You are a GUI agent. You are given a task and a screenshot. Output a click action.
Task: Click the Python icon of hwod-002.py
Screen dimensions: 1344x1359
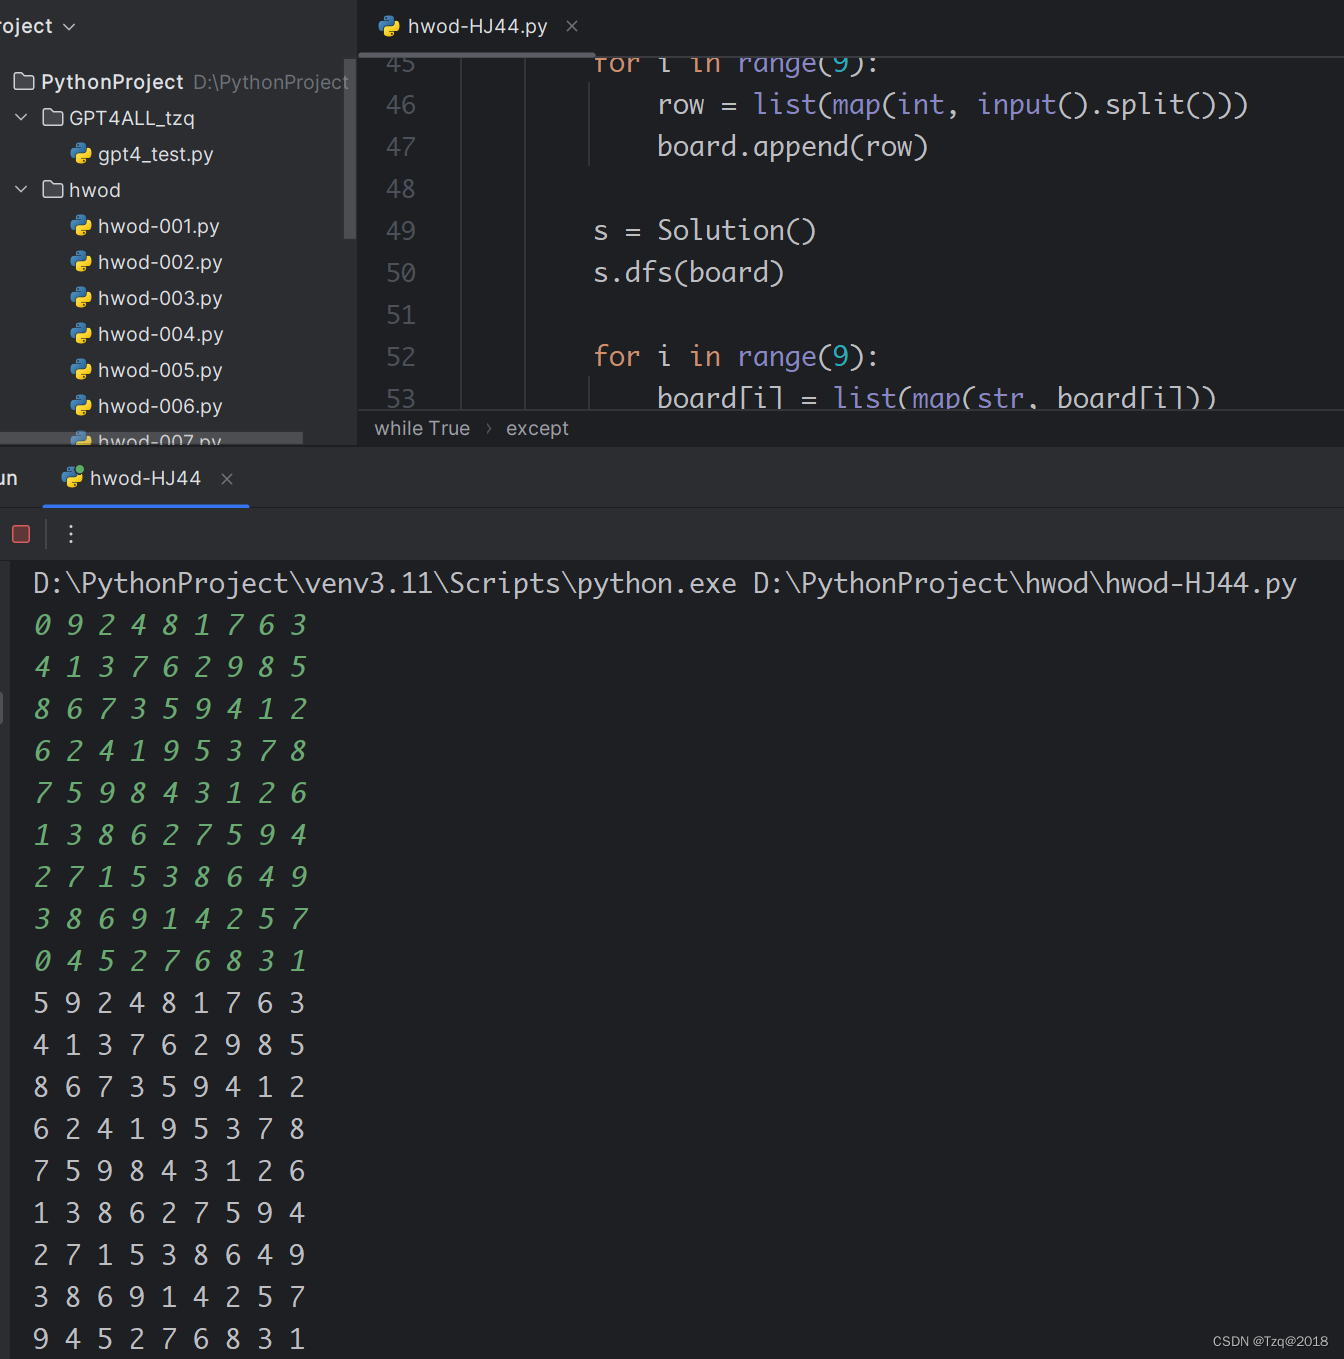click(x=81, y=262)
